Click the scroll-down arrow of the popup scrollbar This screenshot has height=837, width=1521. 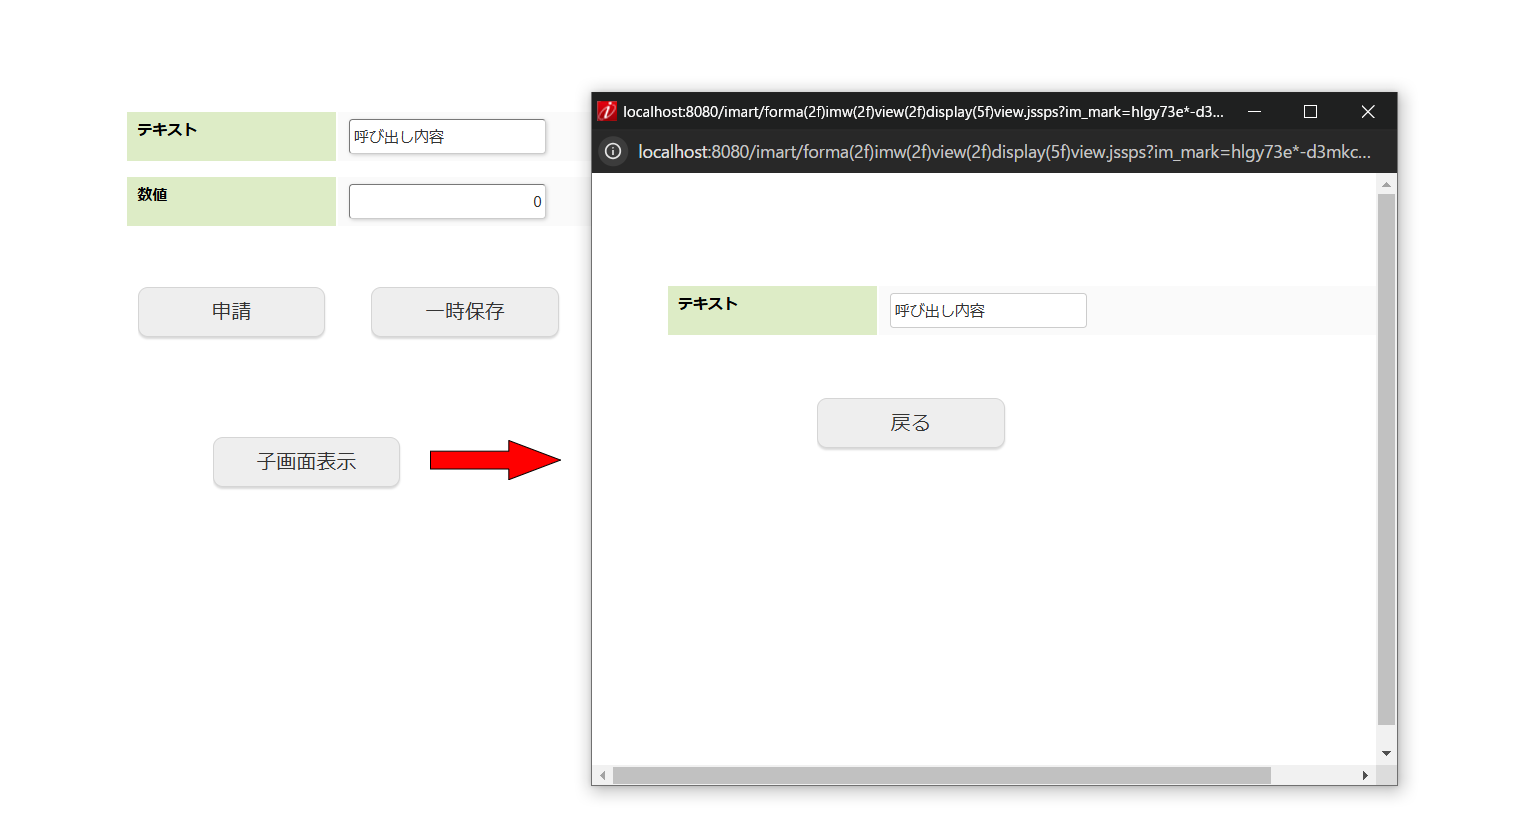1385,751
